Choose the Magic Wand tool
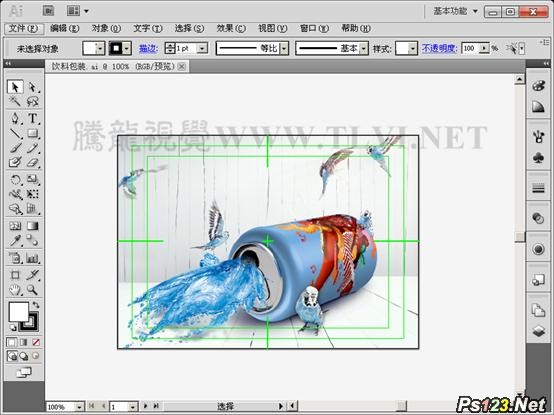Image resolution: width=554 pixels, height=415 pixels. point(15,102)
